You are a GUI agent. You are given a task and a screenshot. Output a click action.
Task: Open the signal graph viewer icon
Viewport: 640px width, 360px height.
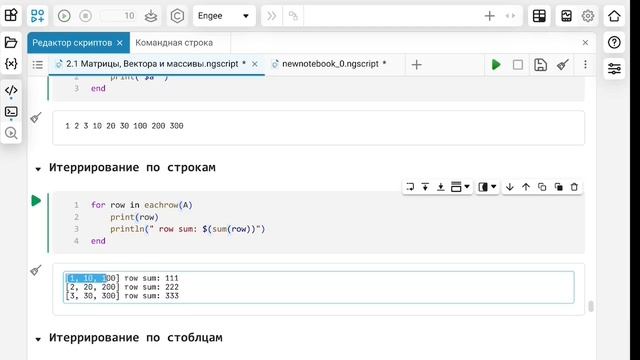click(x=567, y=16)
